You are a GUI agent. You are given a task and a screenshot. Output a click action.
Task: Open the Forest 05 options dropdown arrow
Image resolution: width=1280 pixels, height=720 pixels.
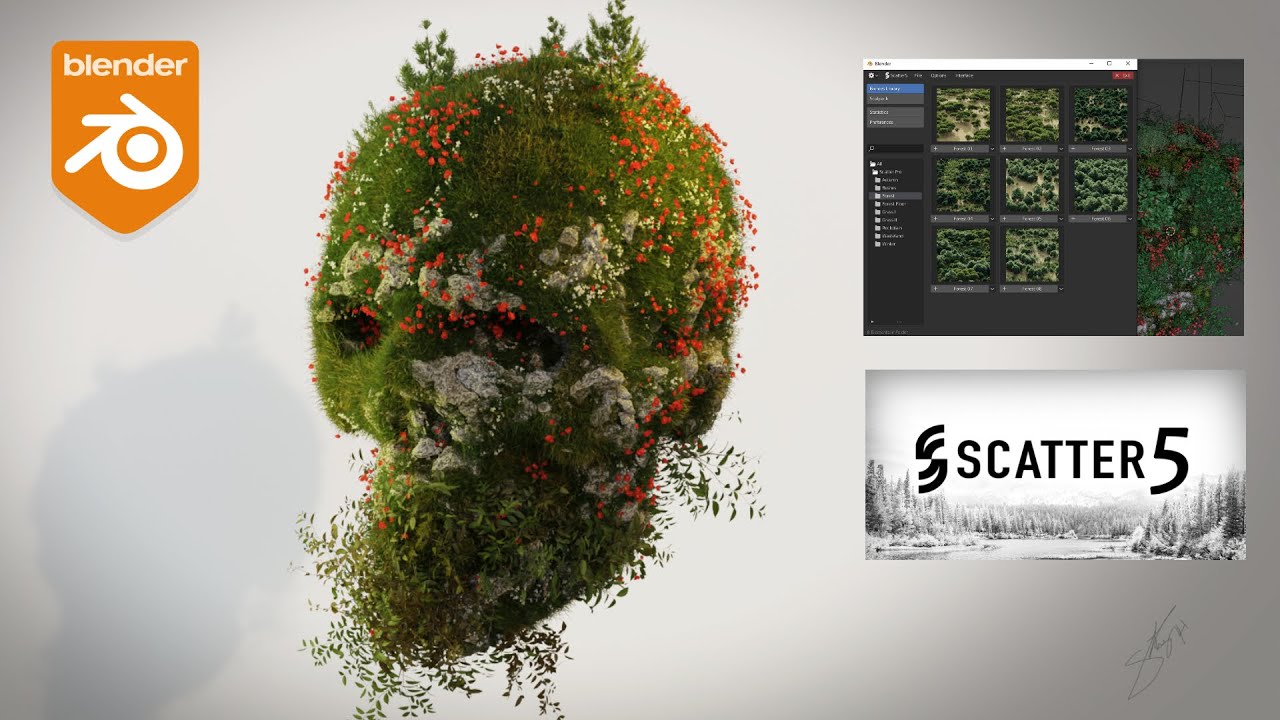pyautogui.click(x=1061, y=219)
